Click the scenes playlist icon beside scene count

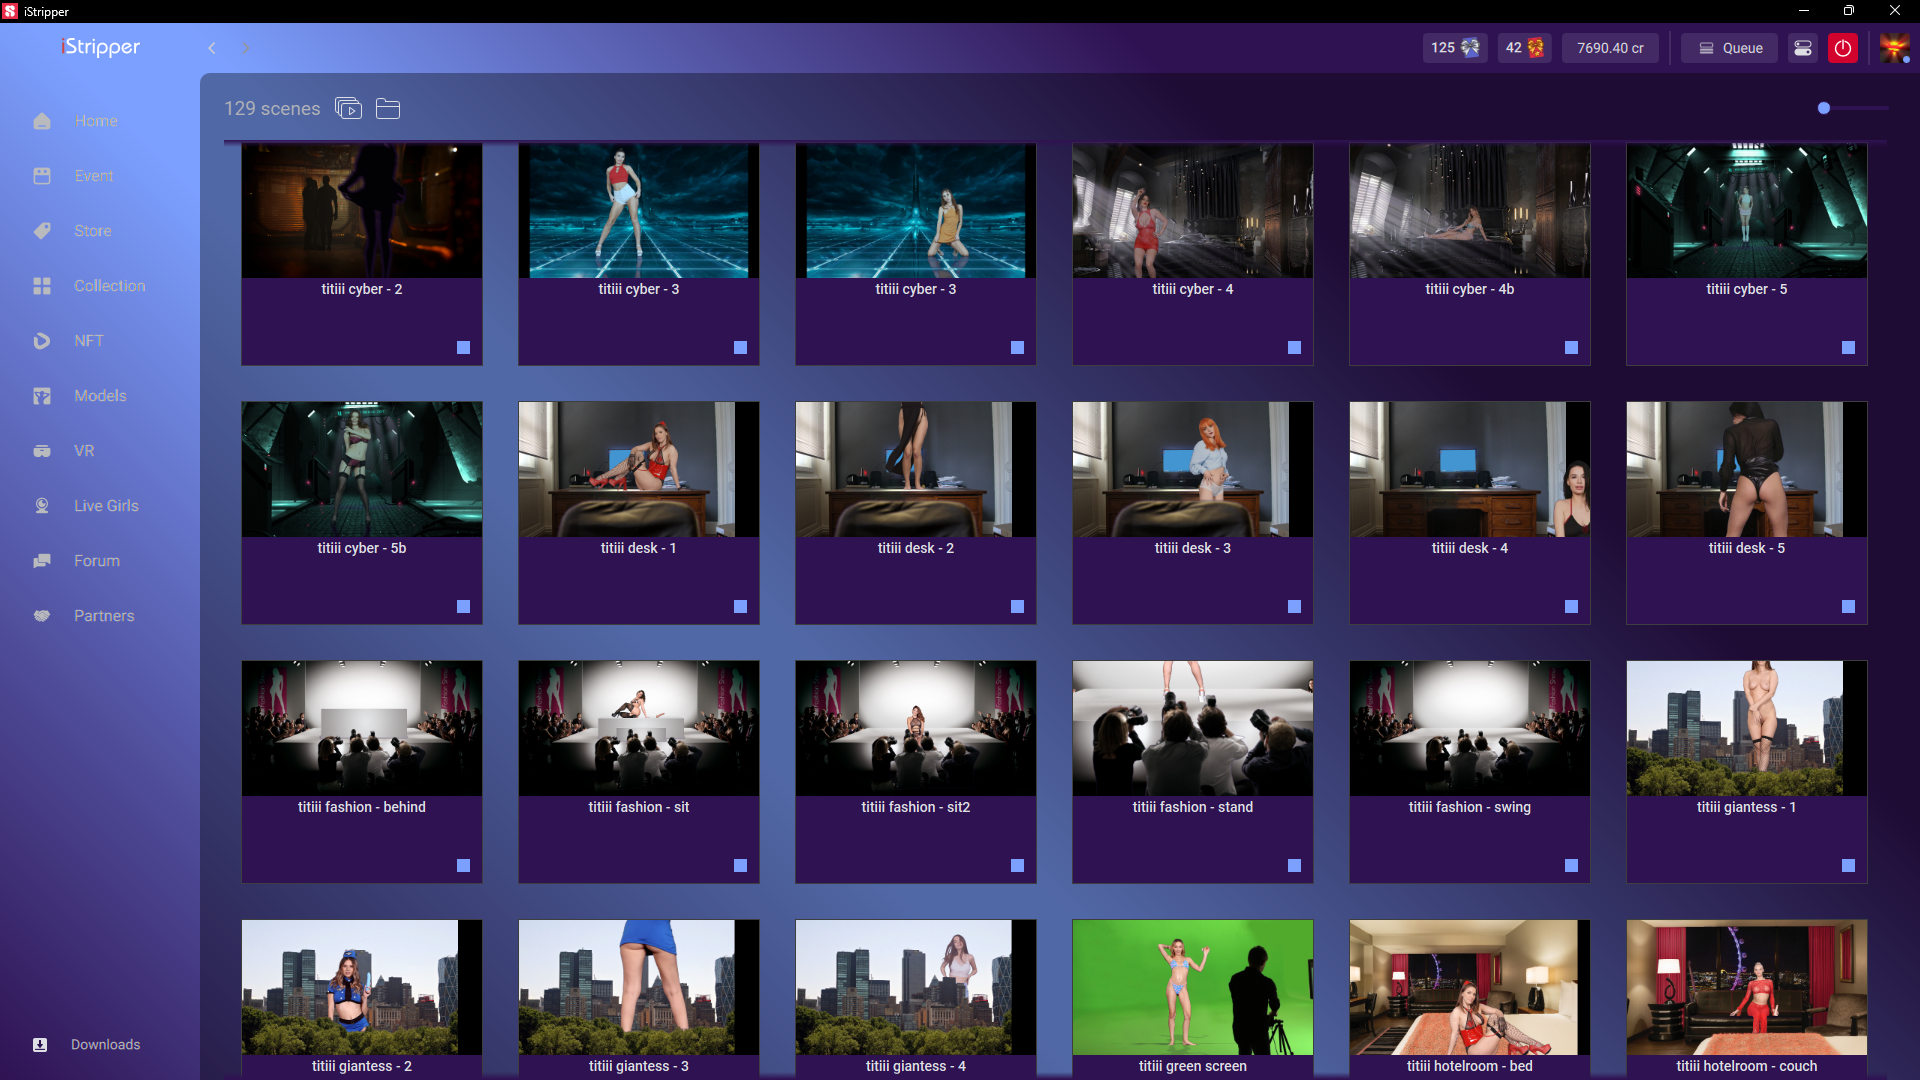348,108
